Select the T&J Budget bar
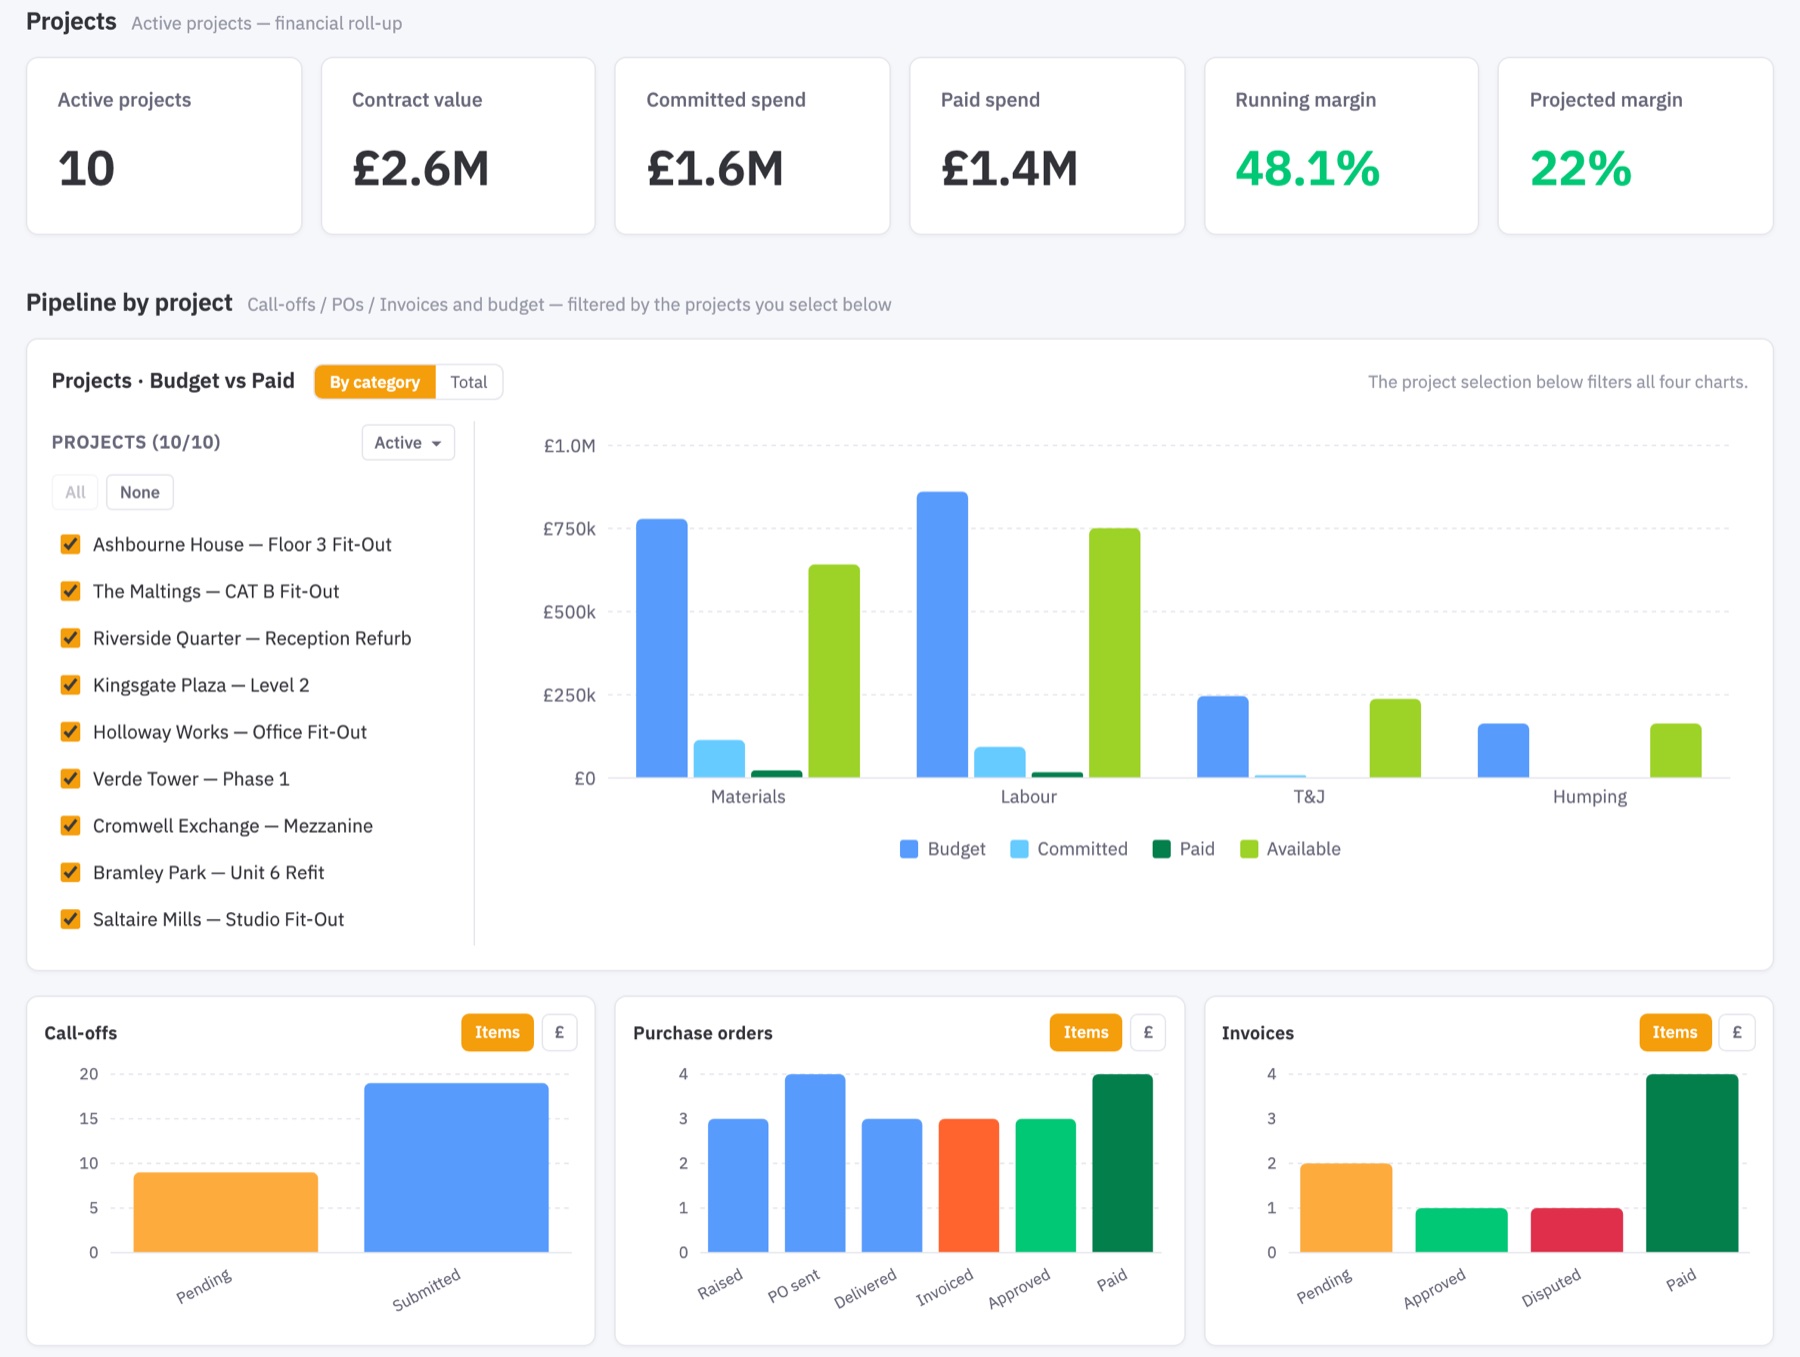This screenshot has width=1800, height=1357. 1223,736
